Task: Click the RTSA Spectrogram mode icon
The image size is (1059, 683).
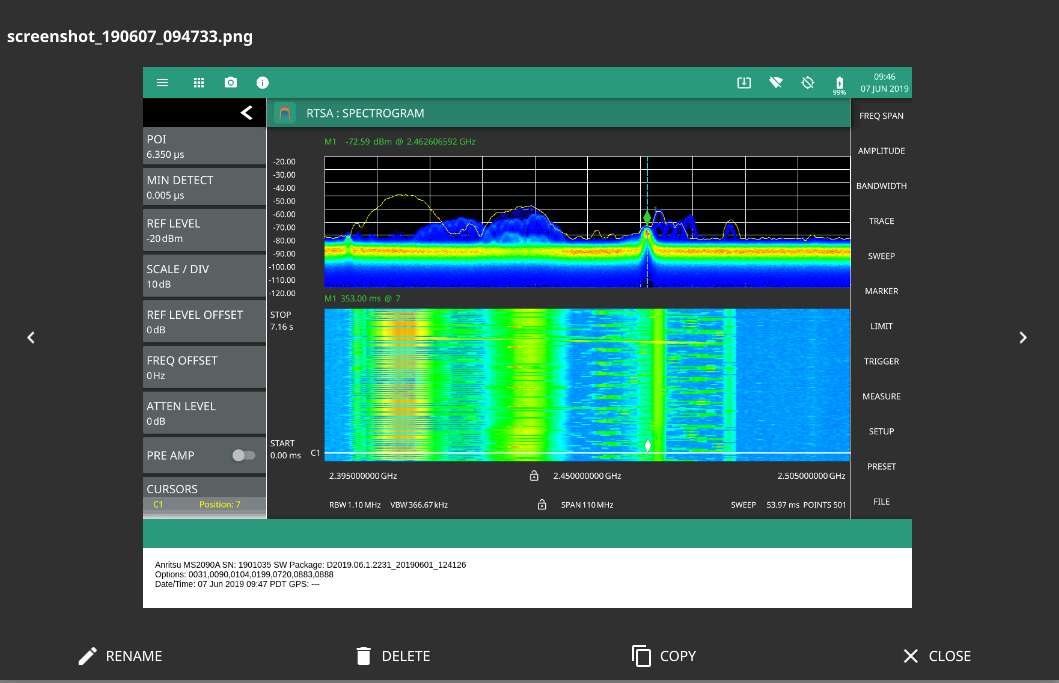Action: pyautogui.click(x=285, y=114)
